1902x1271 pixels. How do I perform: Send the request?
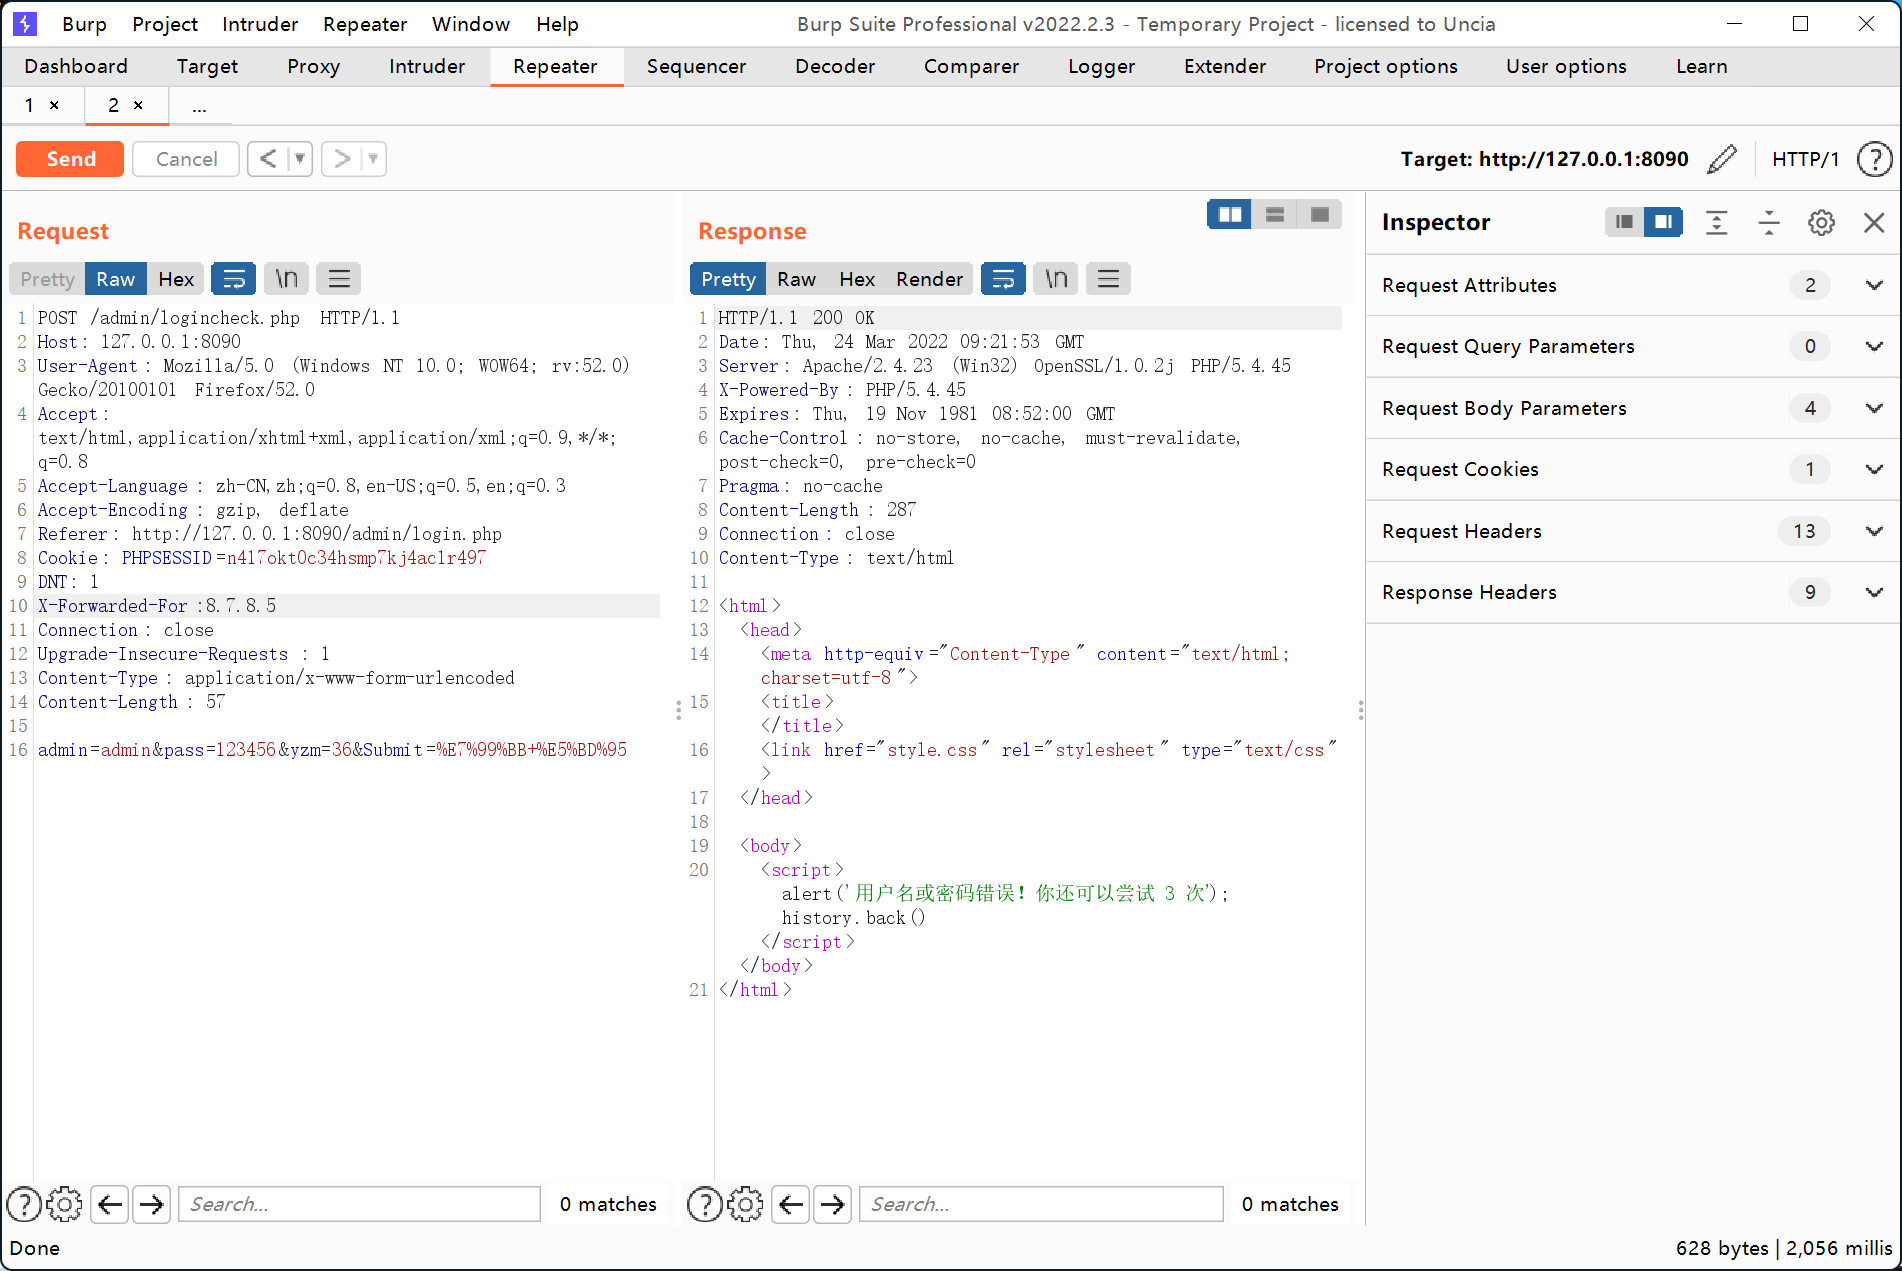tap(70, 159)
